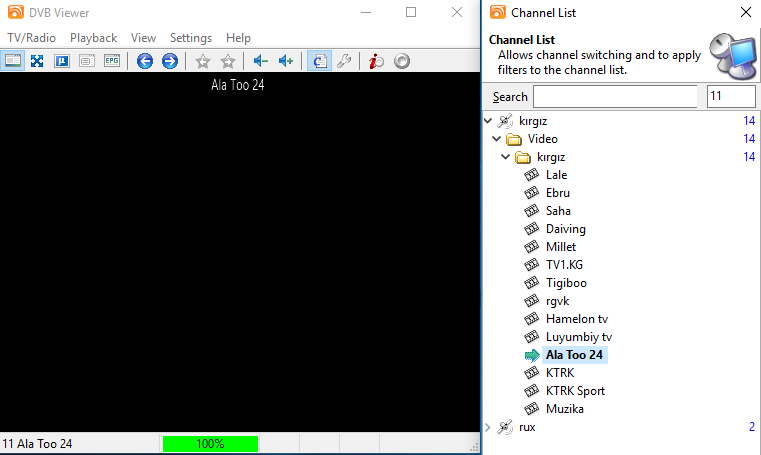761x455 pixels.
Task: Click the folder icon beside Video
Action: pos(514,139)
